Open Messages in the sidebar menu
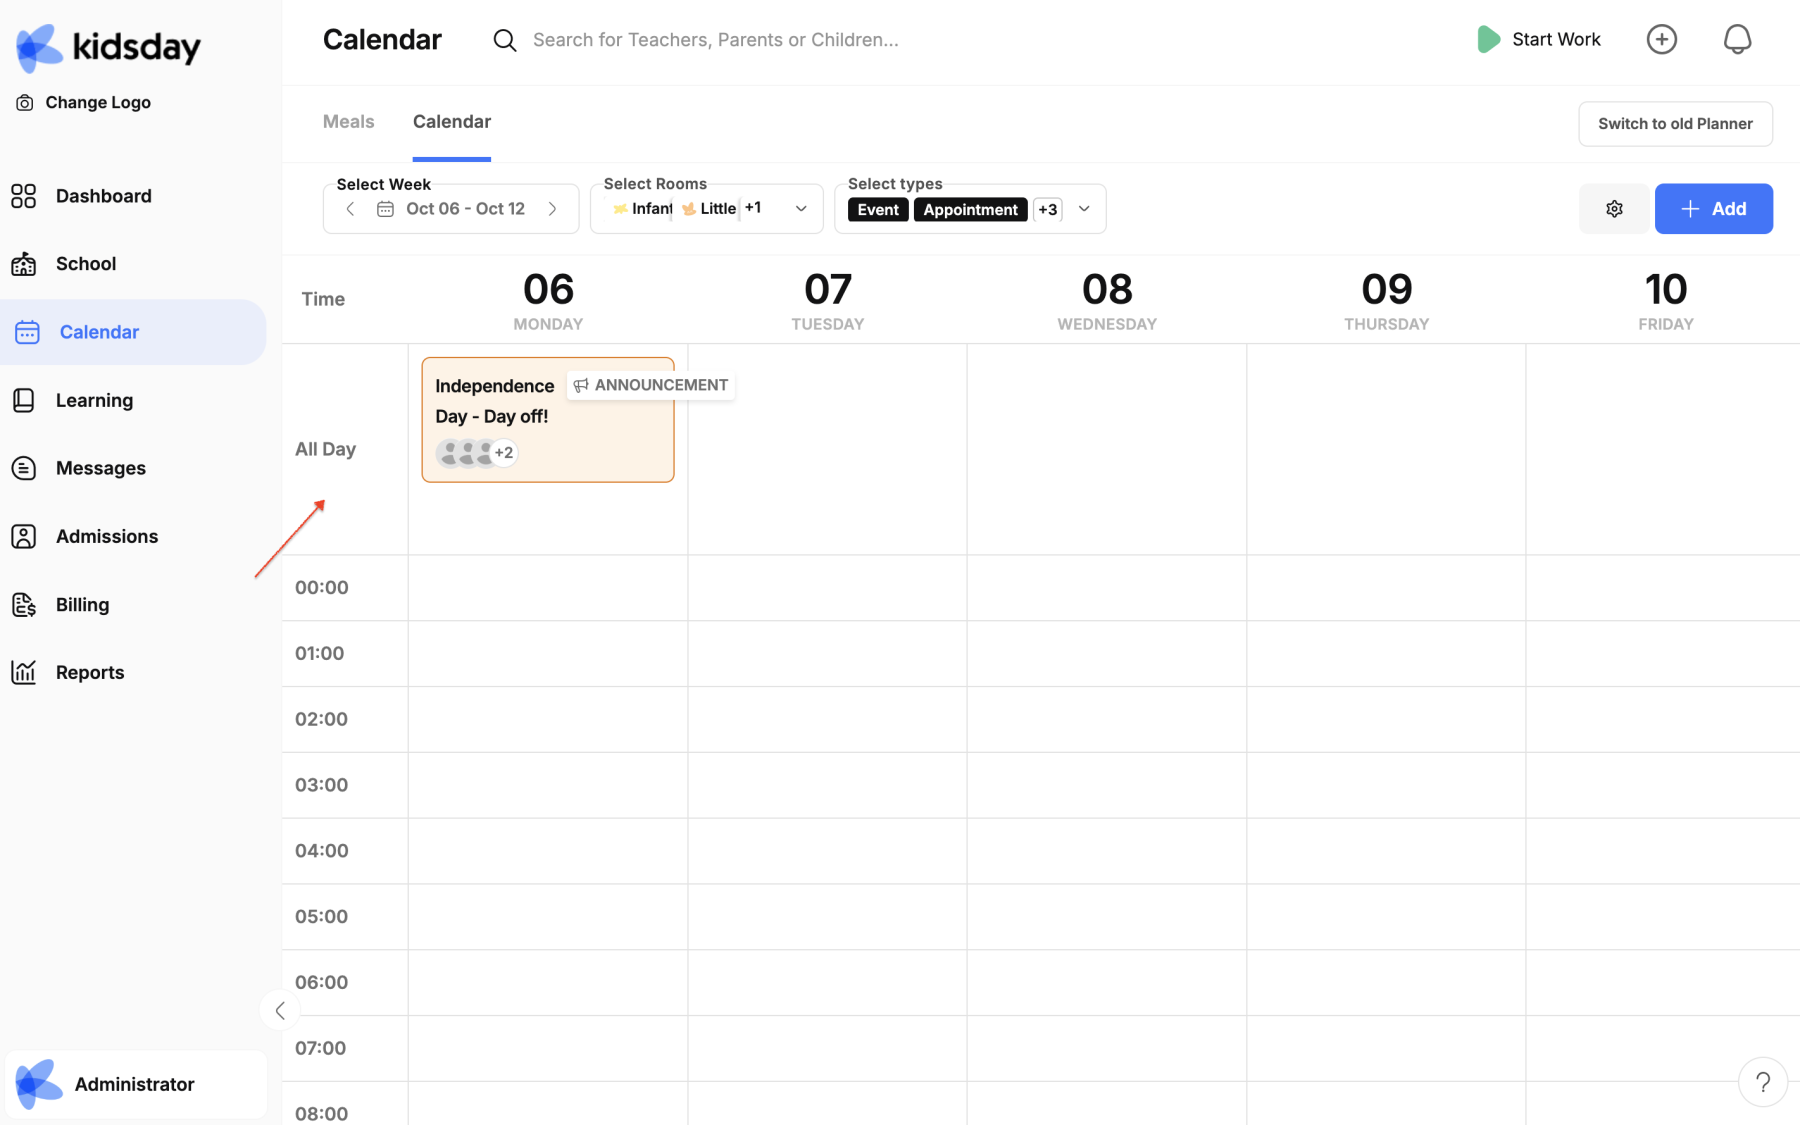Viewport: 1800px width, 1125px height. click(100, 468)
